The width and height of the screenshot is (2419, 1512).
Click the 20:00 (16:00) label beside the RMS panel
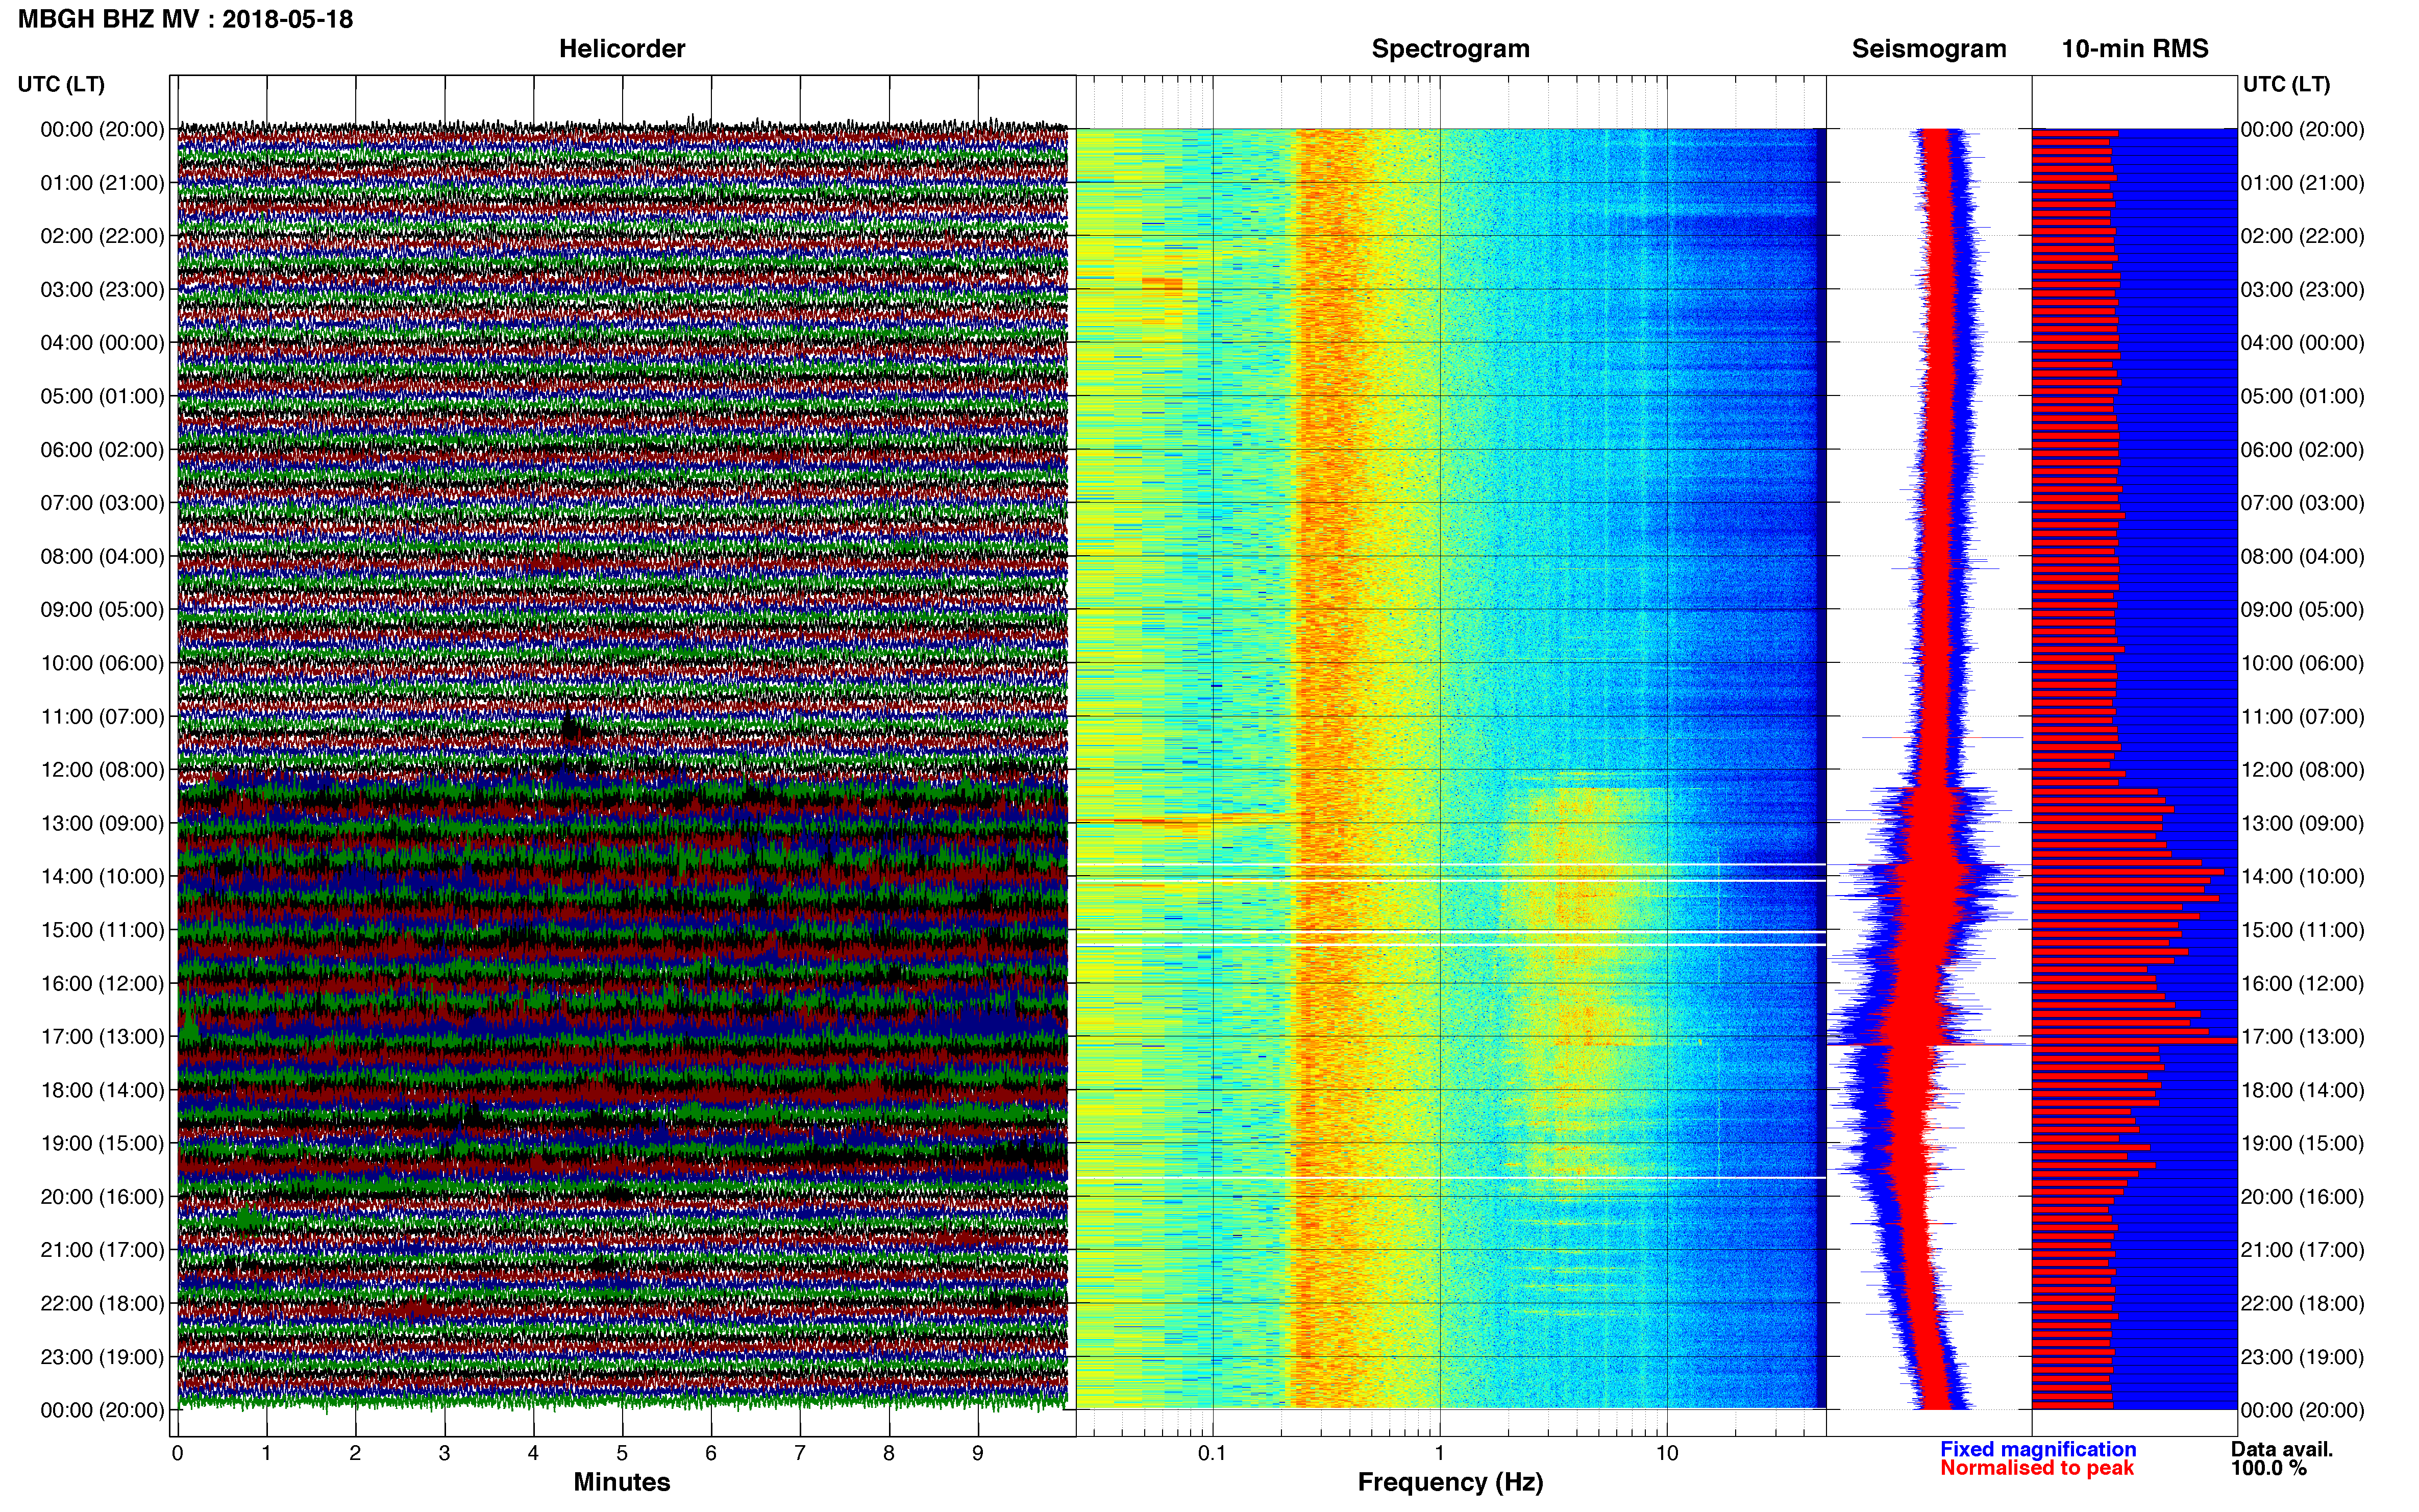[2303, 1197]
